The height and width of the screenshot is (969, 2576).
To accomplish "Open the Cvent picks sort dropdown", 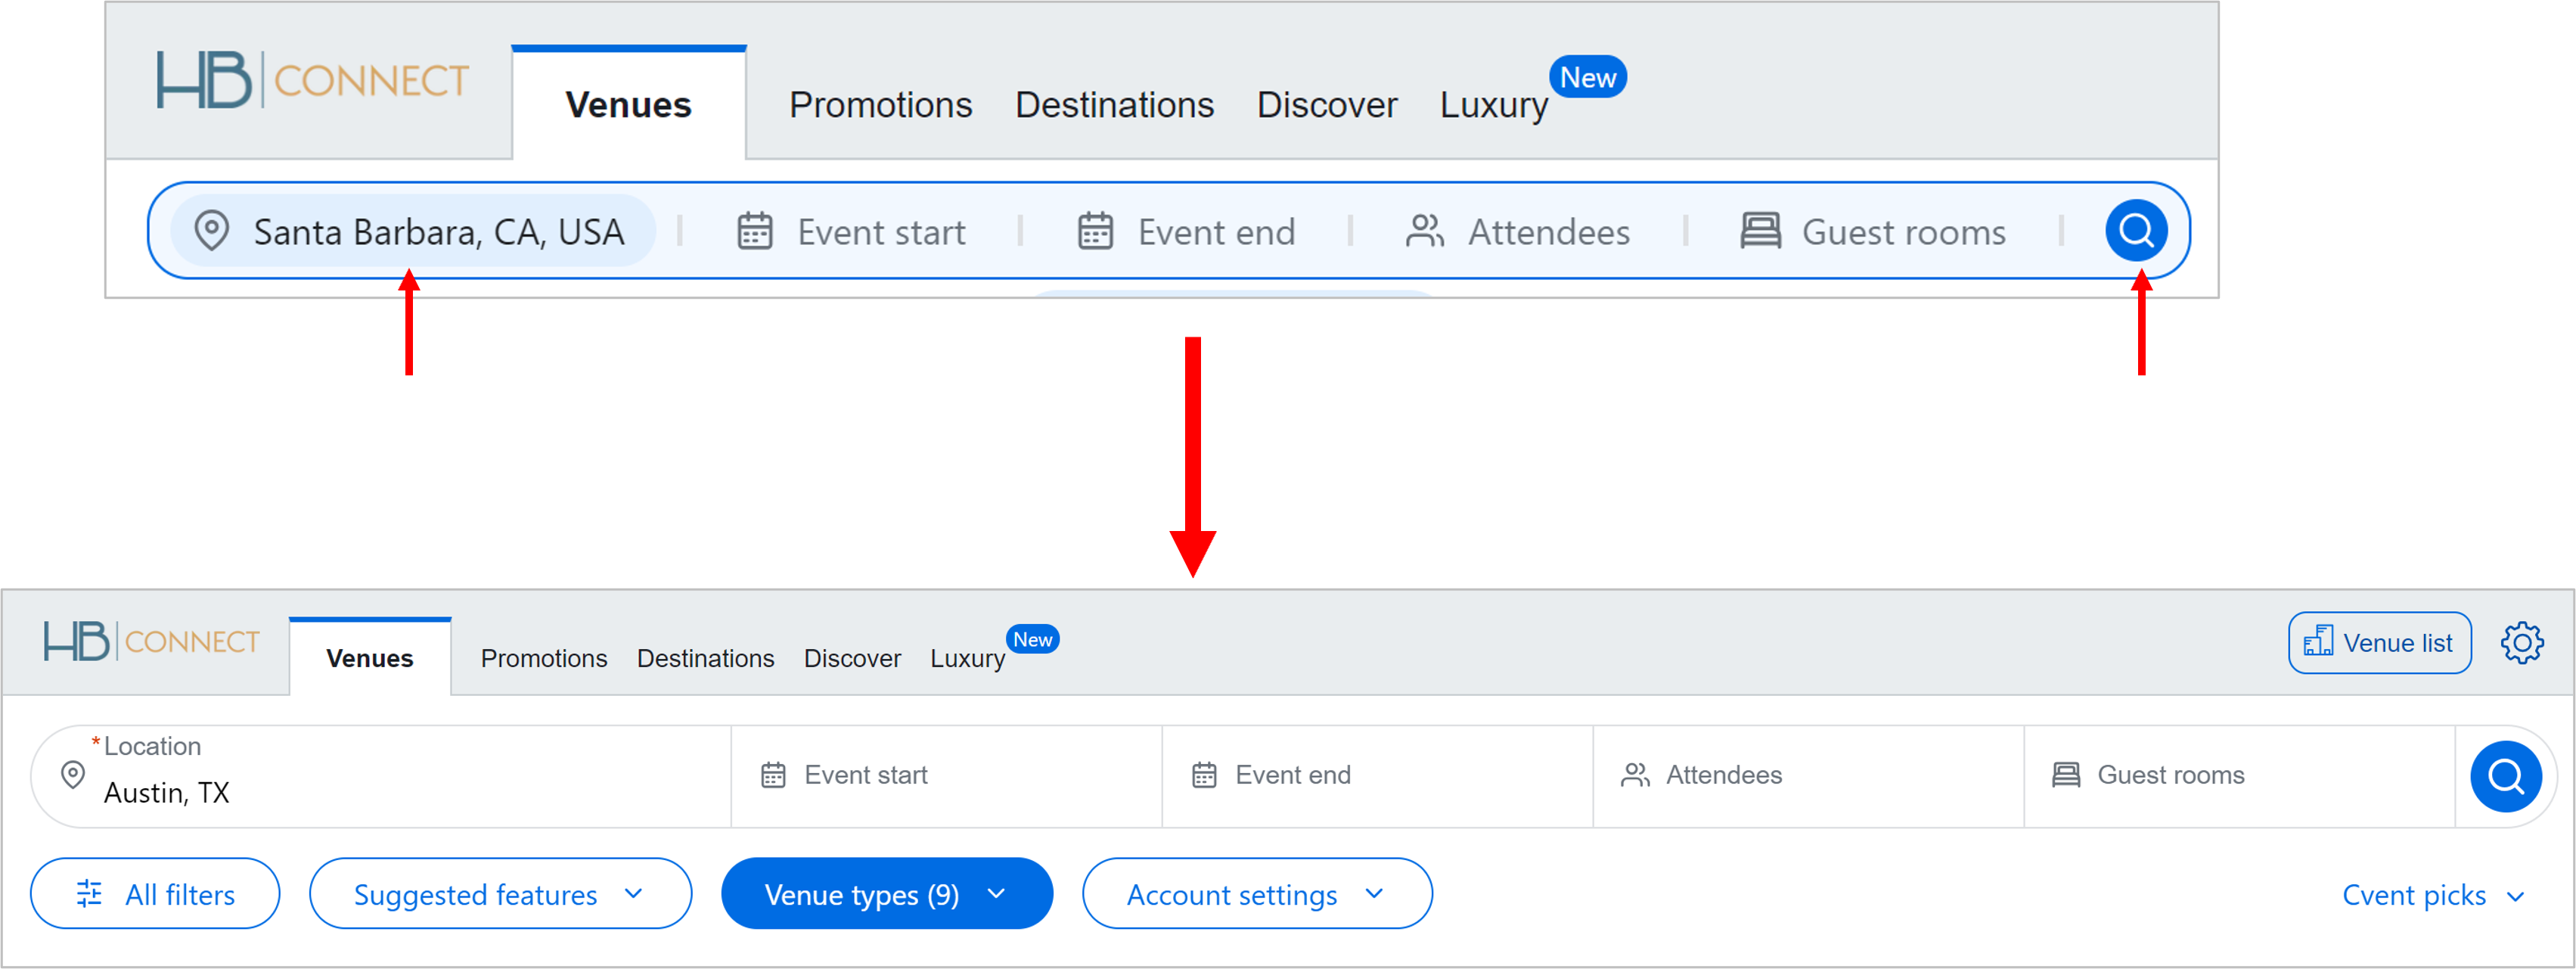I will point(2434,895).
